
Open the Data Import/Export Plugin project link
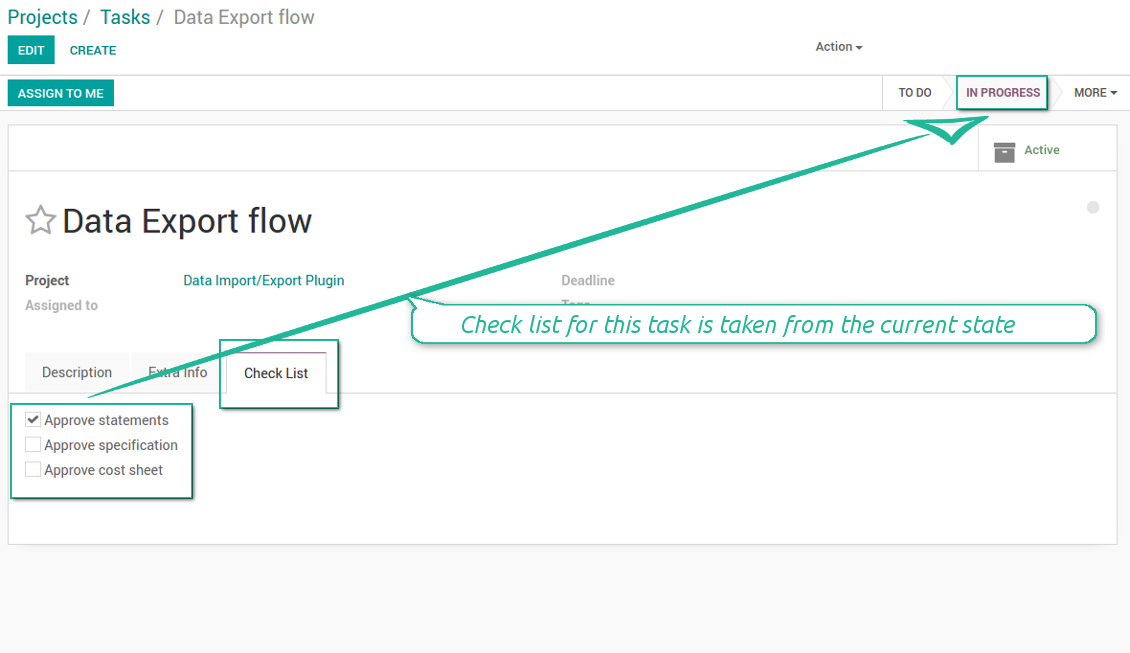[x=264, y=281]
